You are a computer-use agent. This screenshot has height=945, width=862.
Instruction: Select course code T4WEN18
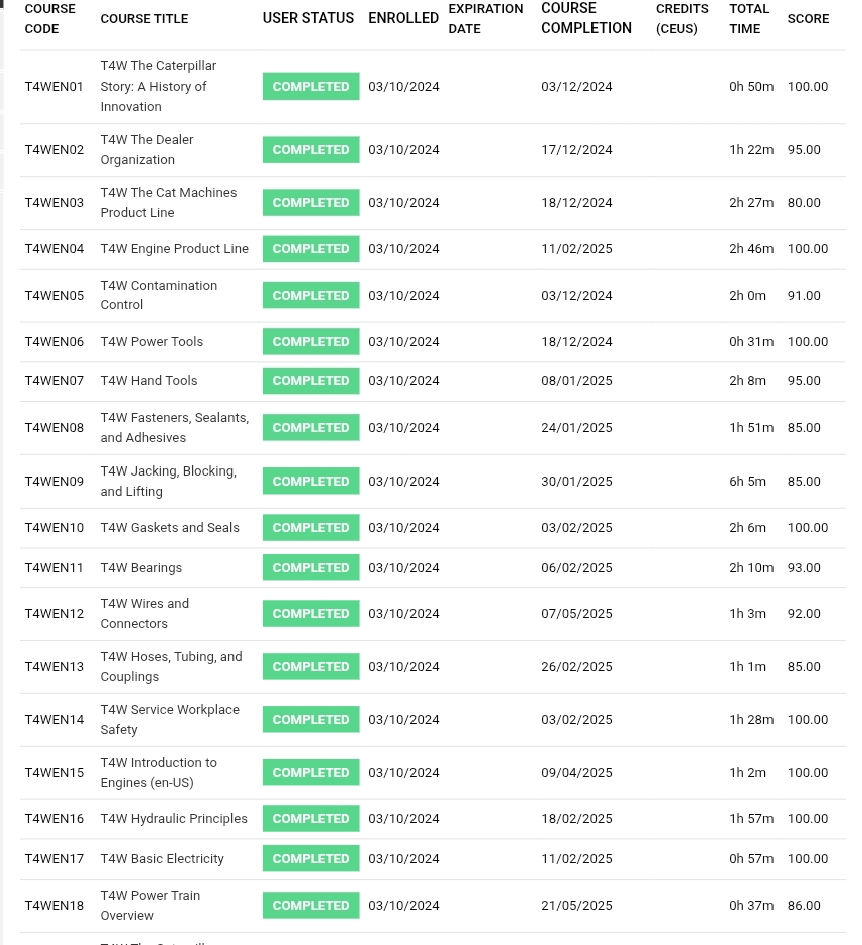[54, 905]
